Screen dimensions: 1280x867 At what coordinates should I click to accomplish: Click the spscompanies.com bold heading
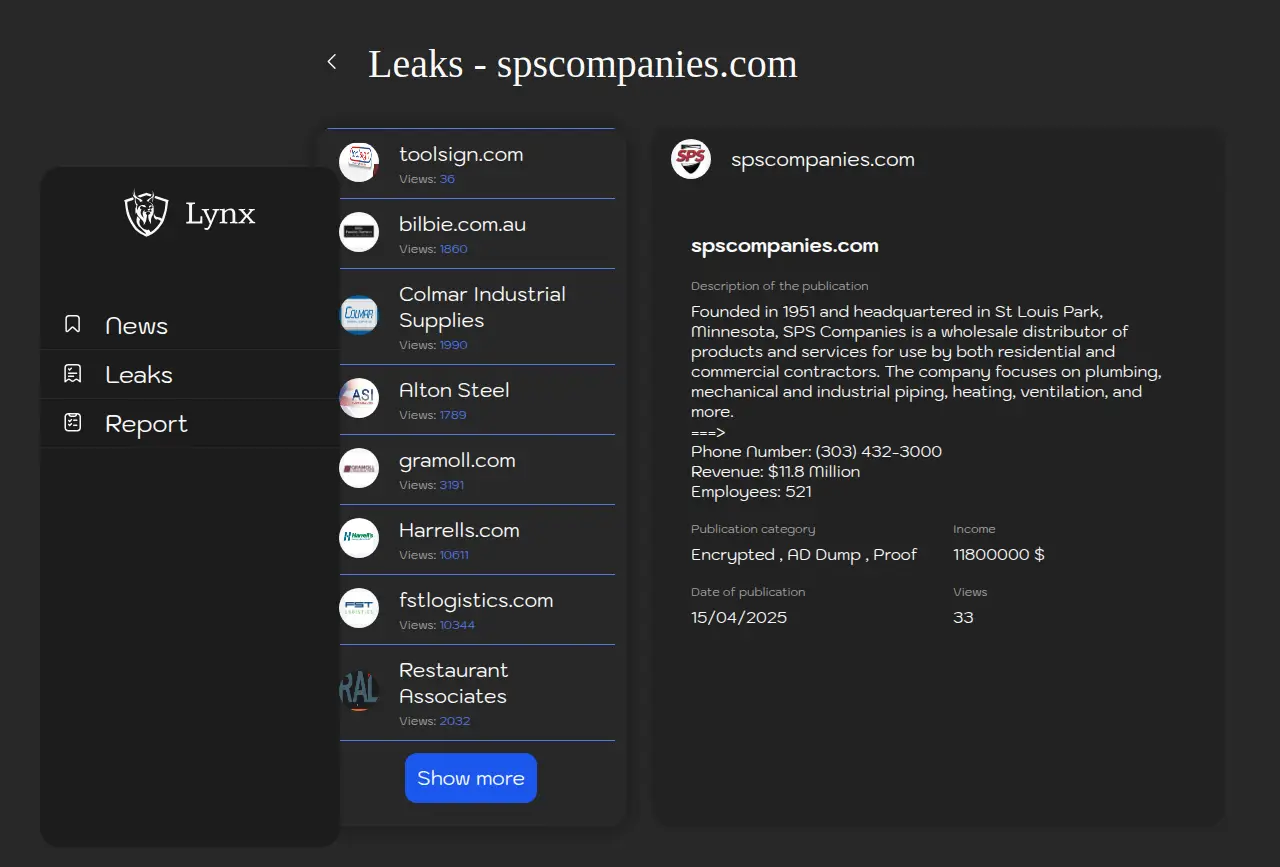tap(784, 246)
